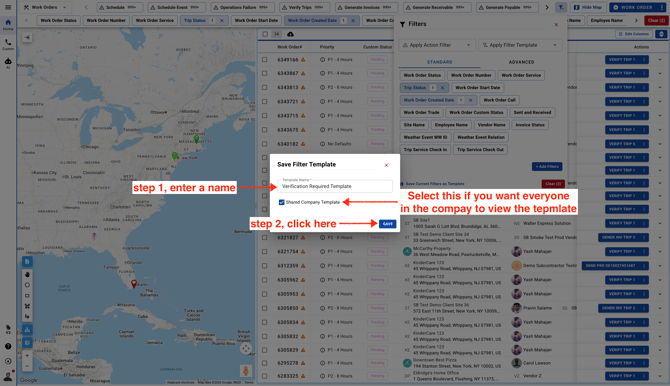Screen dimensions: 670x386
Task: Select the checkbox for work order 6349166
Action: (264, 60)
